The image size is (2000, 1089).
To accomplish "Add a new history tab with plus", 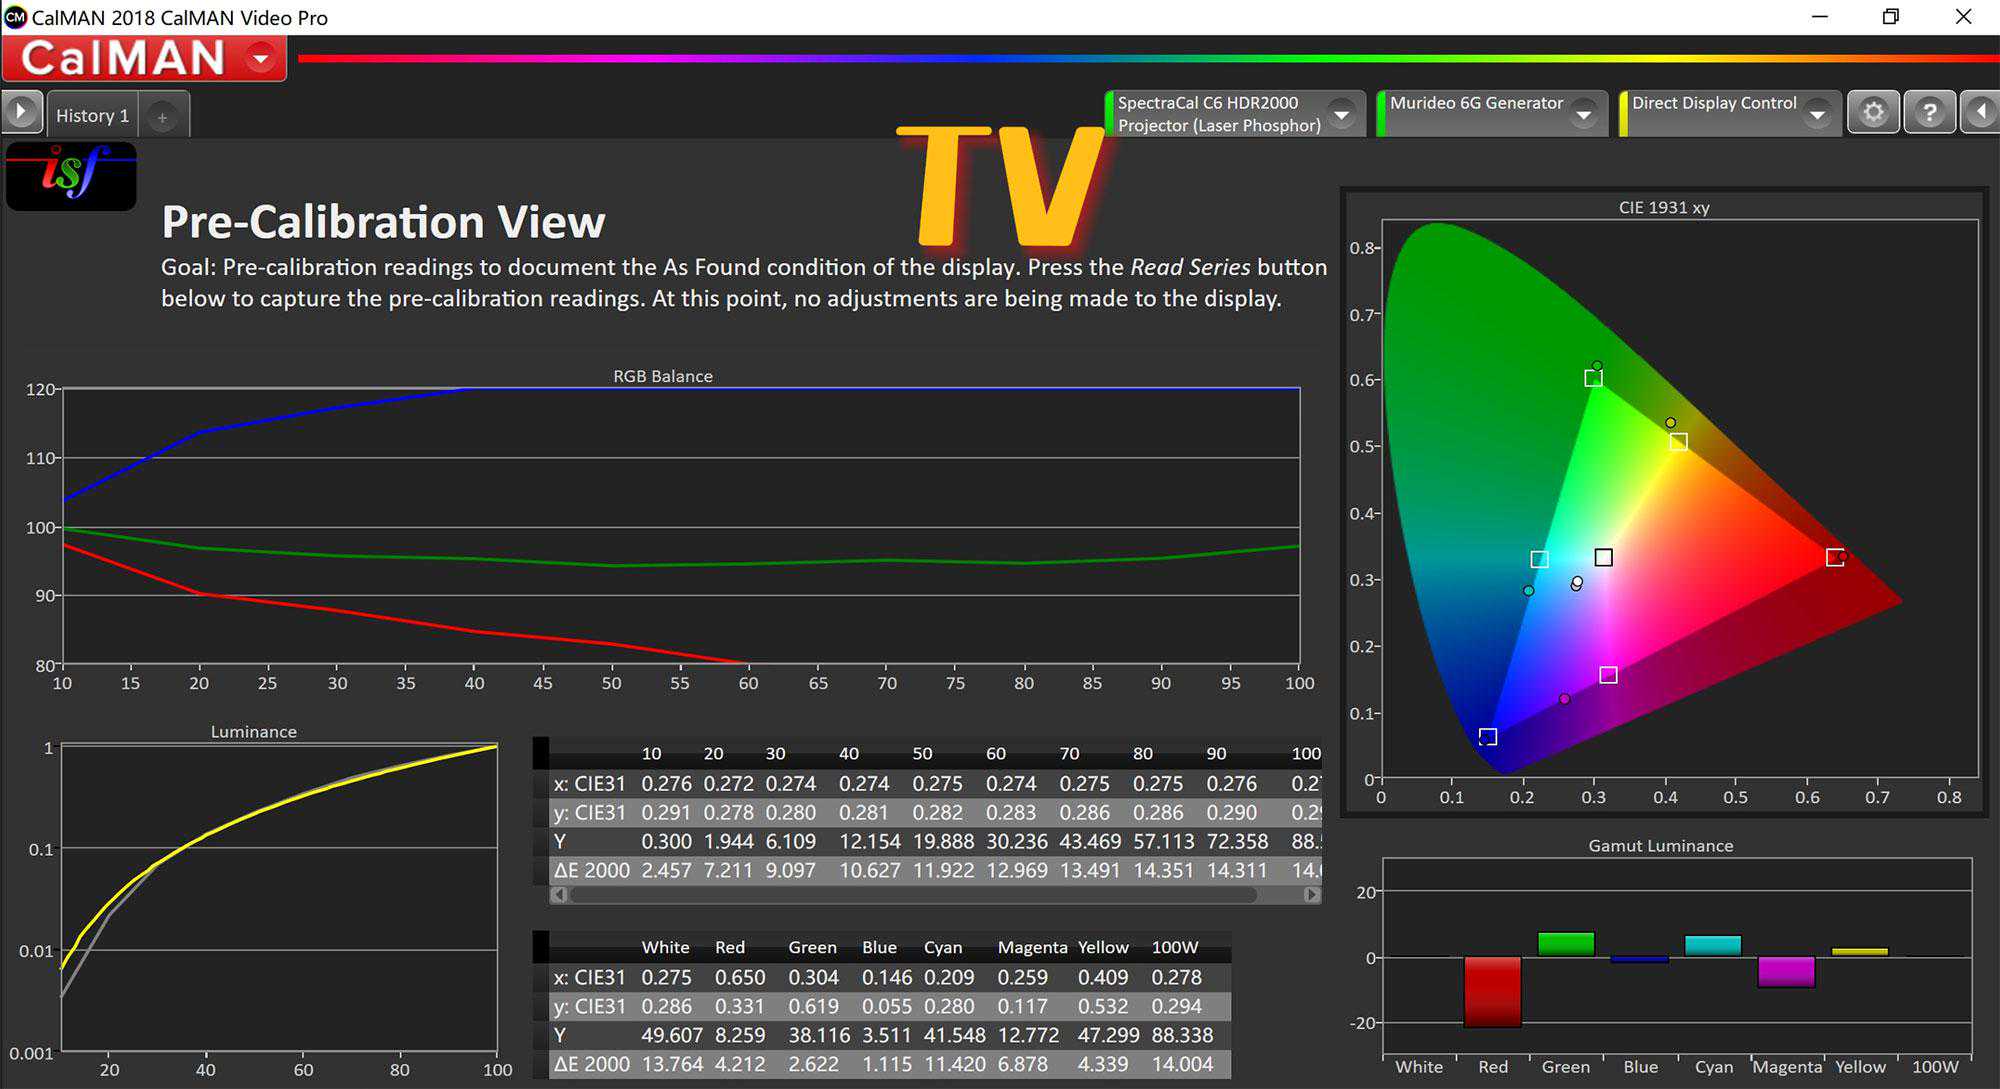I will point(162,117).
